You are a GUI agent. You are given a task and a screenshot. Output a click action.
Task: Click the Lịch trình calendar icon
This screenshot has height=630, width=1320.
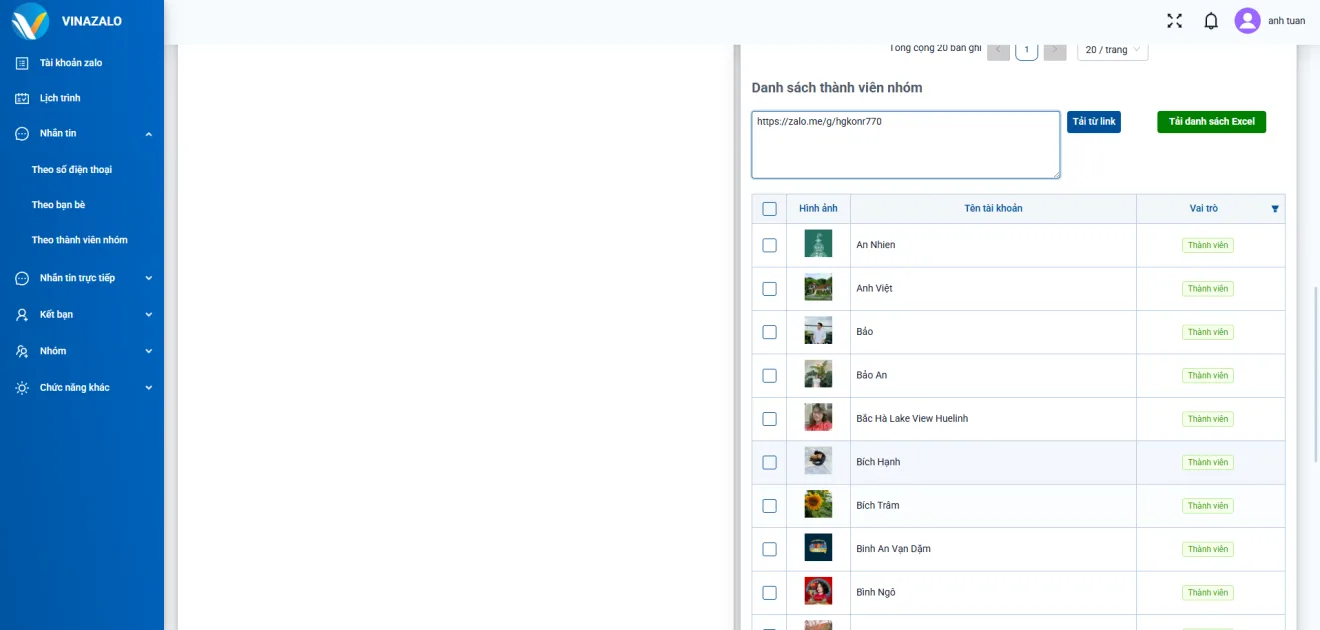(x=22, y=98)
